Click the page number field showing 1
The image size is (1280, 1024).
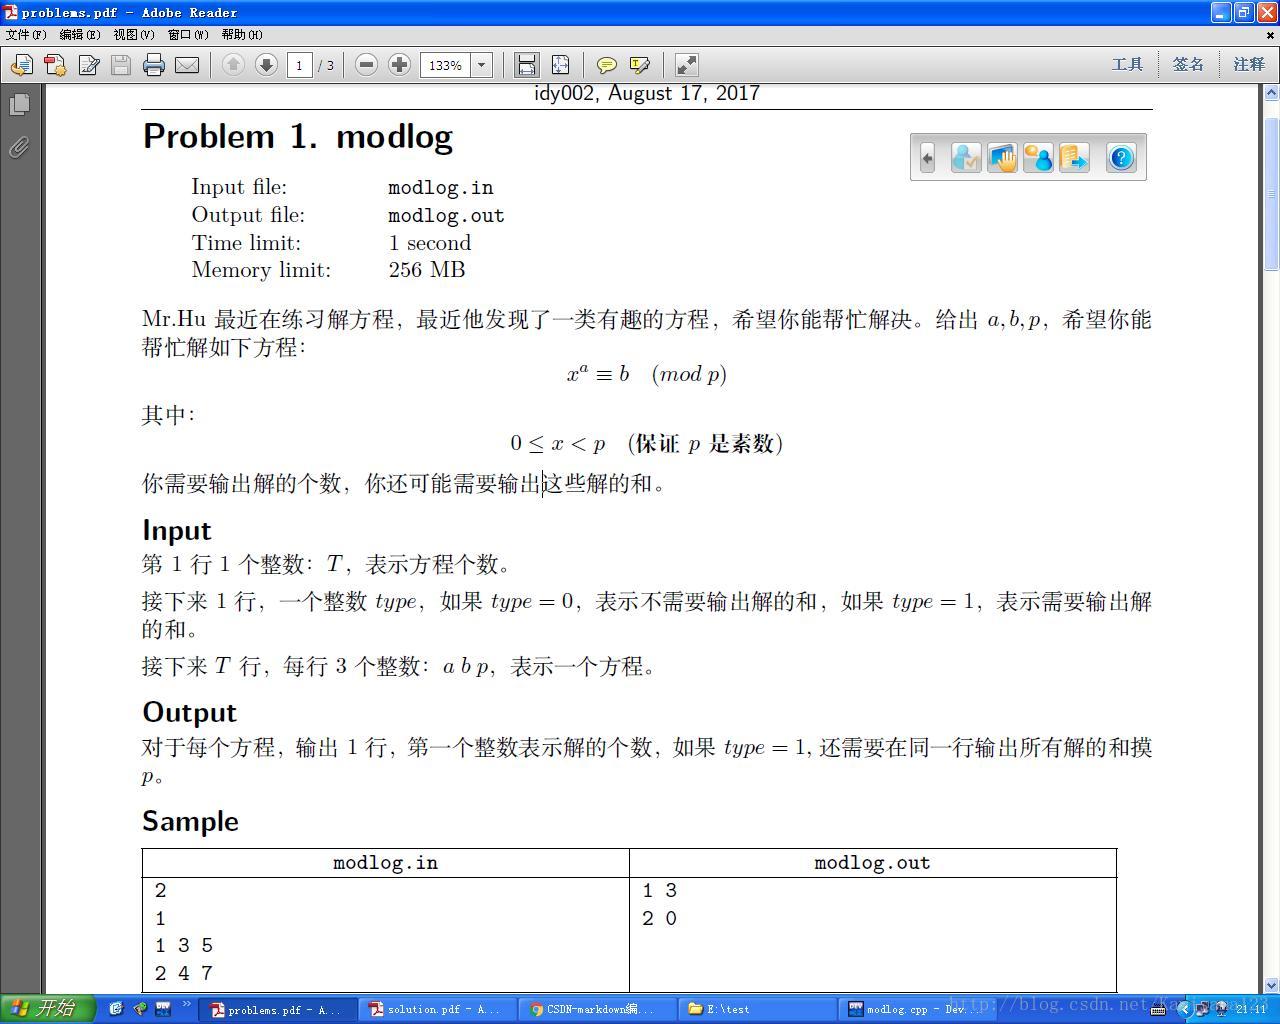300,65
